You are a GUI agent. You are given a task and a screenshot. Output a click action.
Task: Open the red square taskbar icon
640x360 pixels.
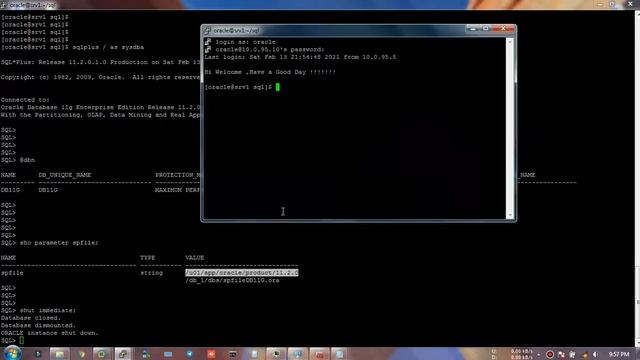[x=211, y=354]
